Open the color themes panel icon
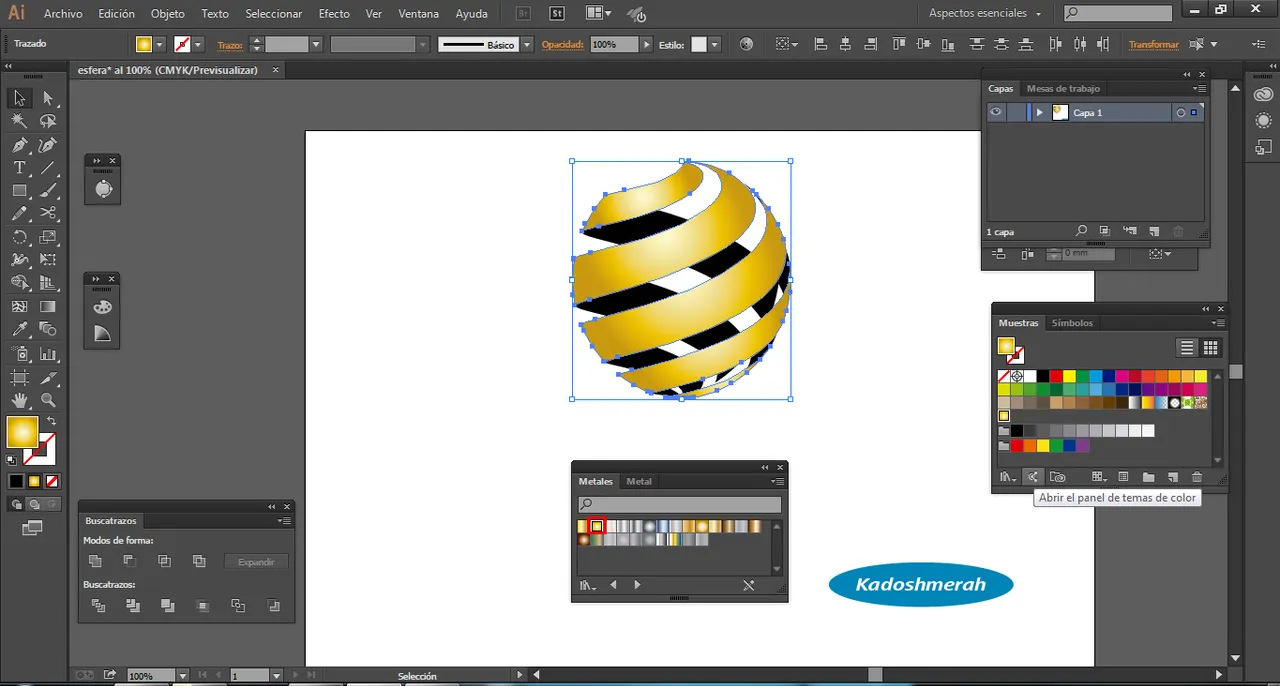The height and width of the screenshot is (686, 1280). click(1033, 477)
